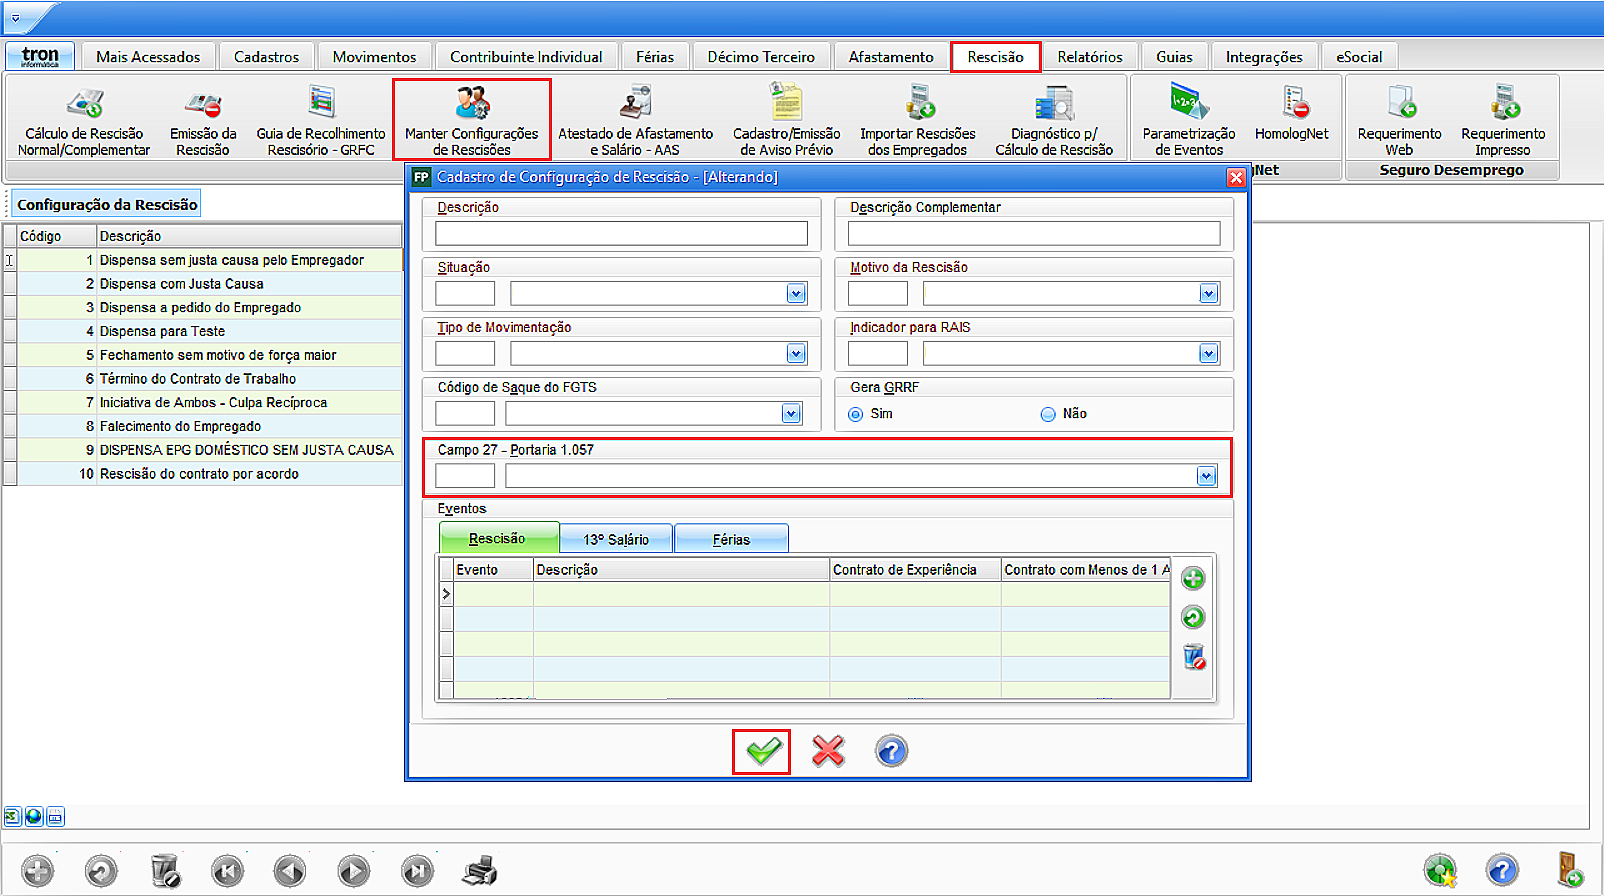Click the delete event trash icon
The width and height of the screenshot is (1604, 896).
coord(1194,657)
